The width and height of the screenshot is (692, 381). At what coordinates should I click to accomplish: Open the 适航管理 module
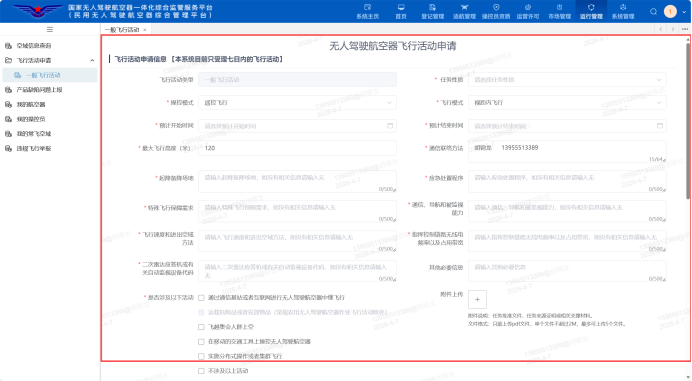point(464,11)
